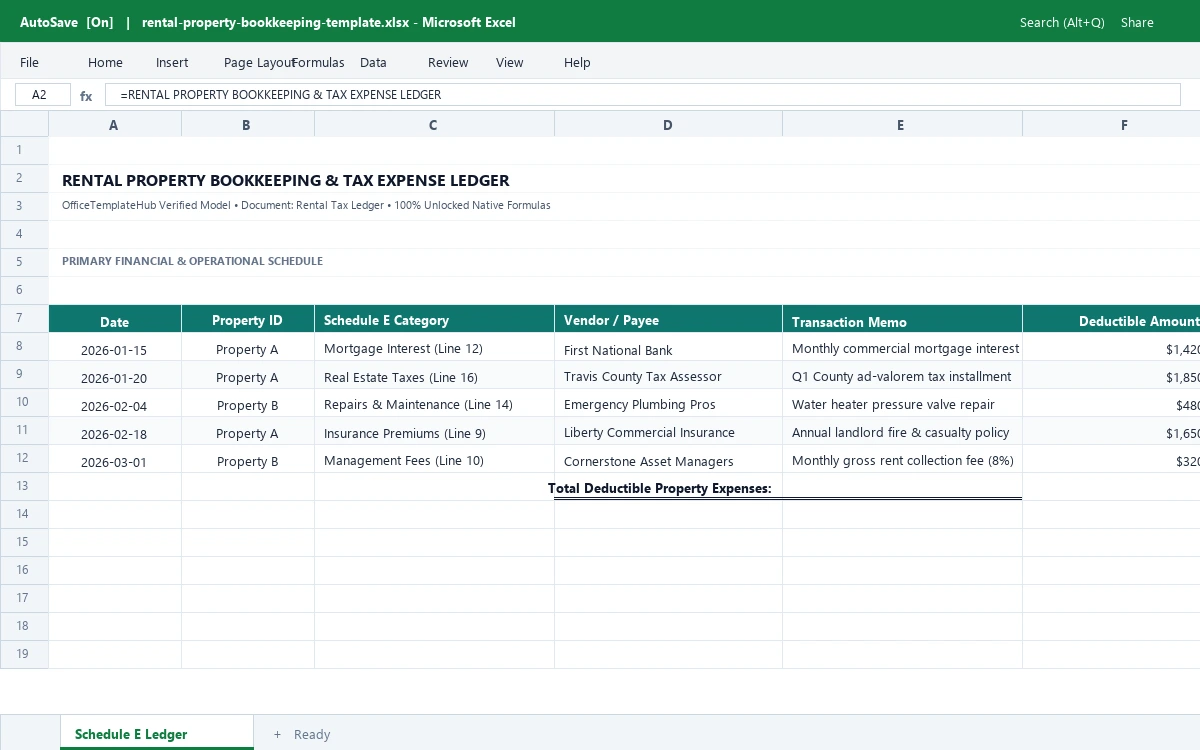
Task: Select Management Fees (Line 10) cell
Action: coord(434,461)
